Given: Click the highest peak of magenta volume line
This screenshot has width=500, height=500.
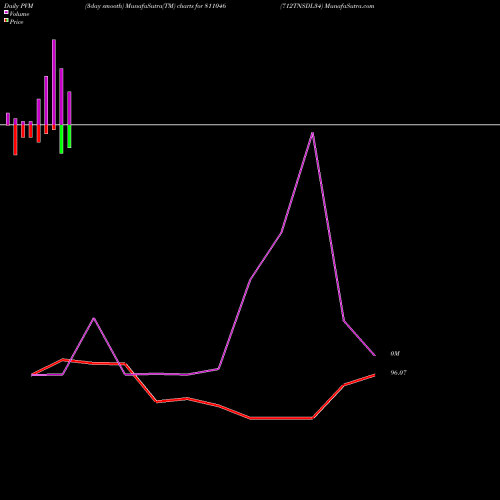Looking at the screenshot, I should coord(312,133).
